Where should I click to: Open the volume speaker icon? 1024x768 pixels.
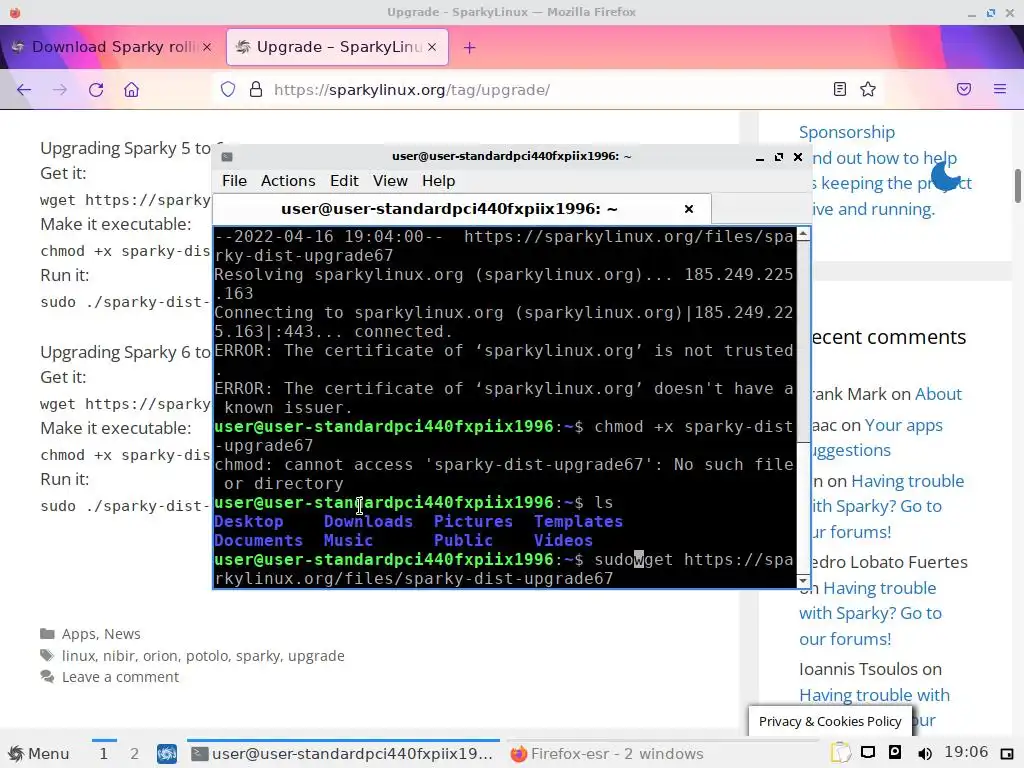[925, 753]
